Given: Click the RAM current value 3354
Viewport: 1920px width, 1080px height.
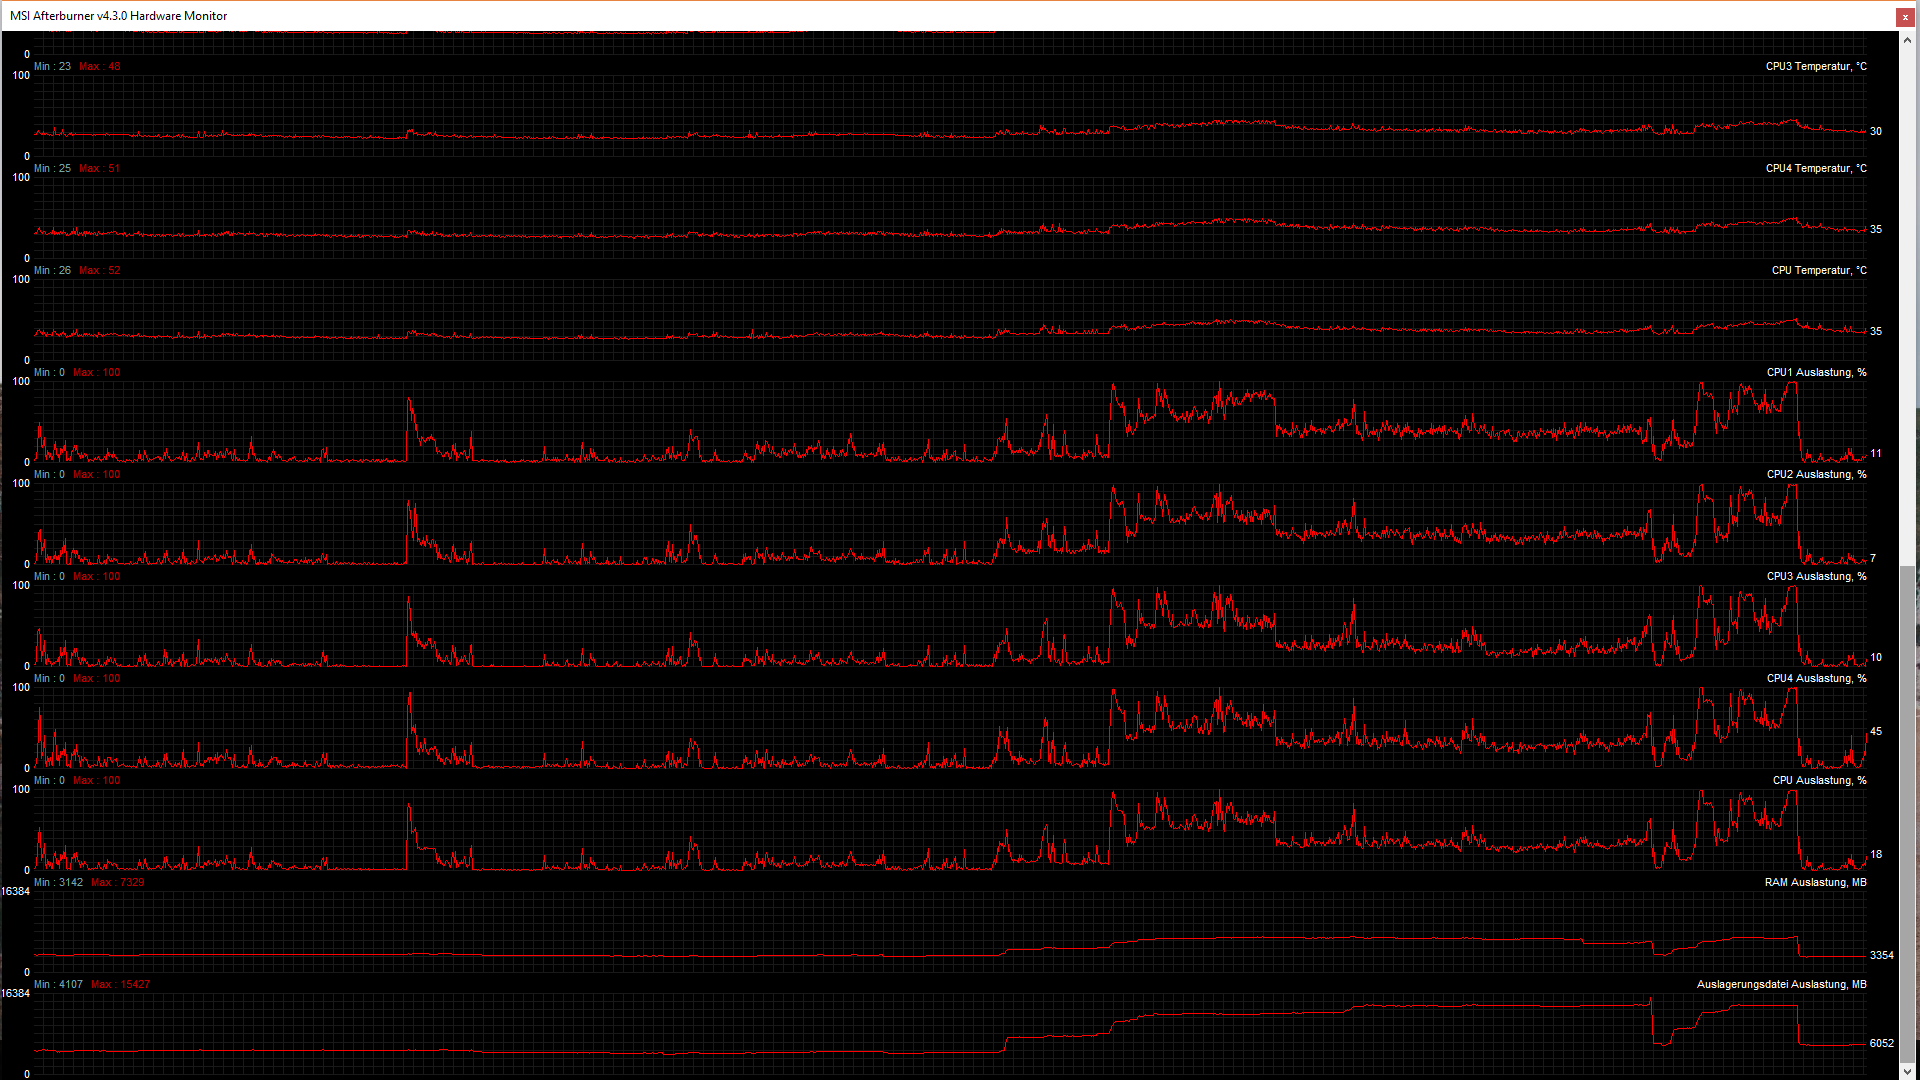Looking at the screenshot, I should [x=1881, y=956].
